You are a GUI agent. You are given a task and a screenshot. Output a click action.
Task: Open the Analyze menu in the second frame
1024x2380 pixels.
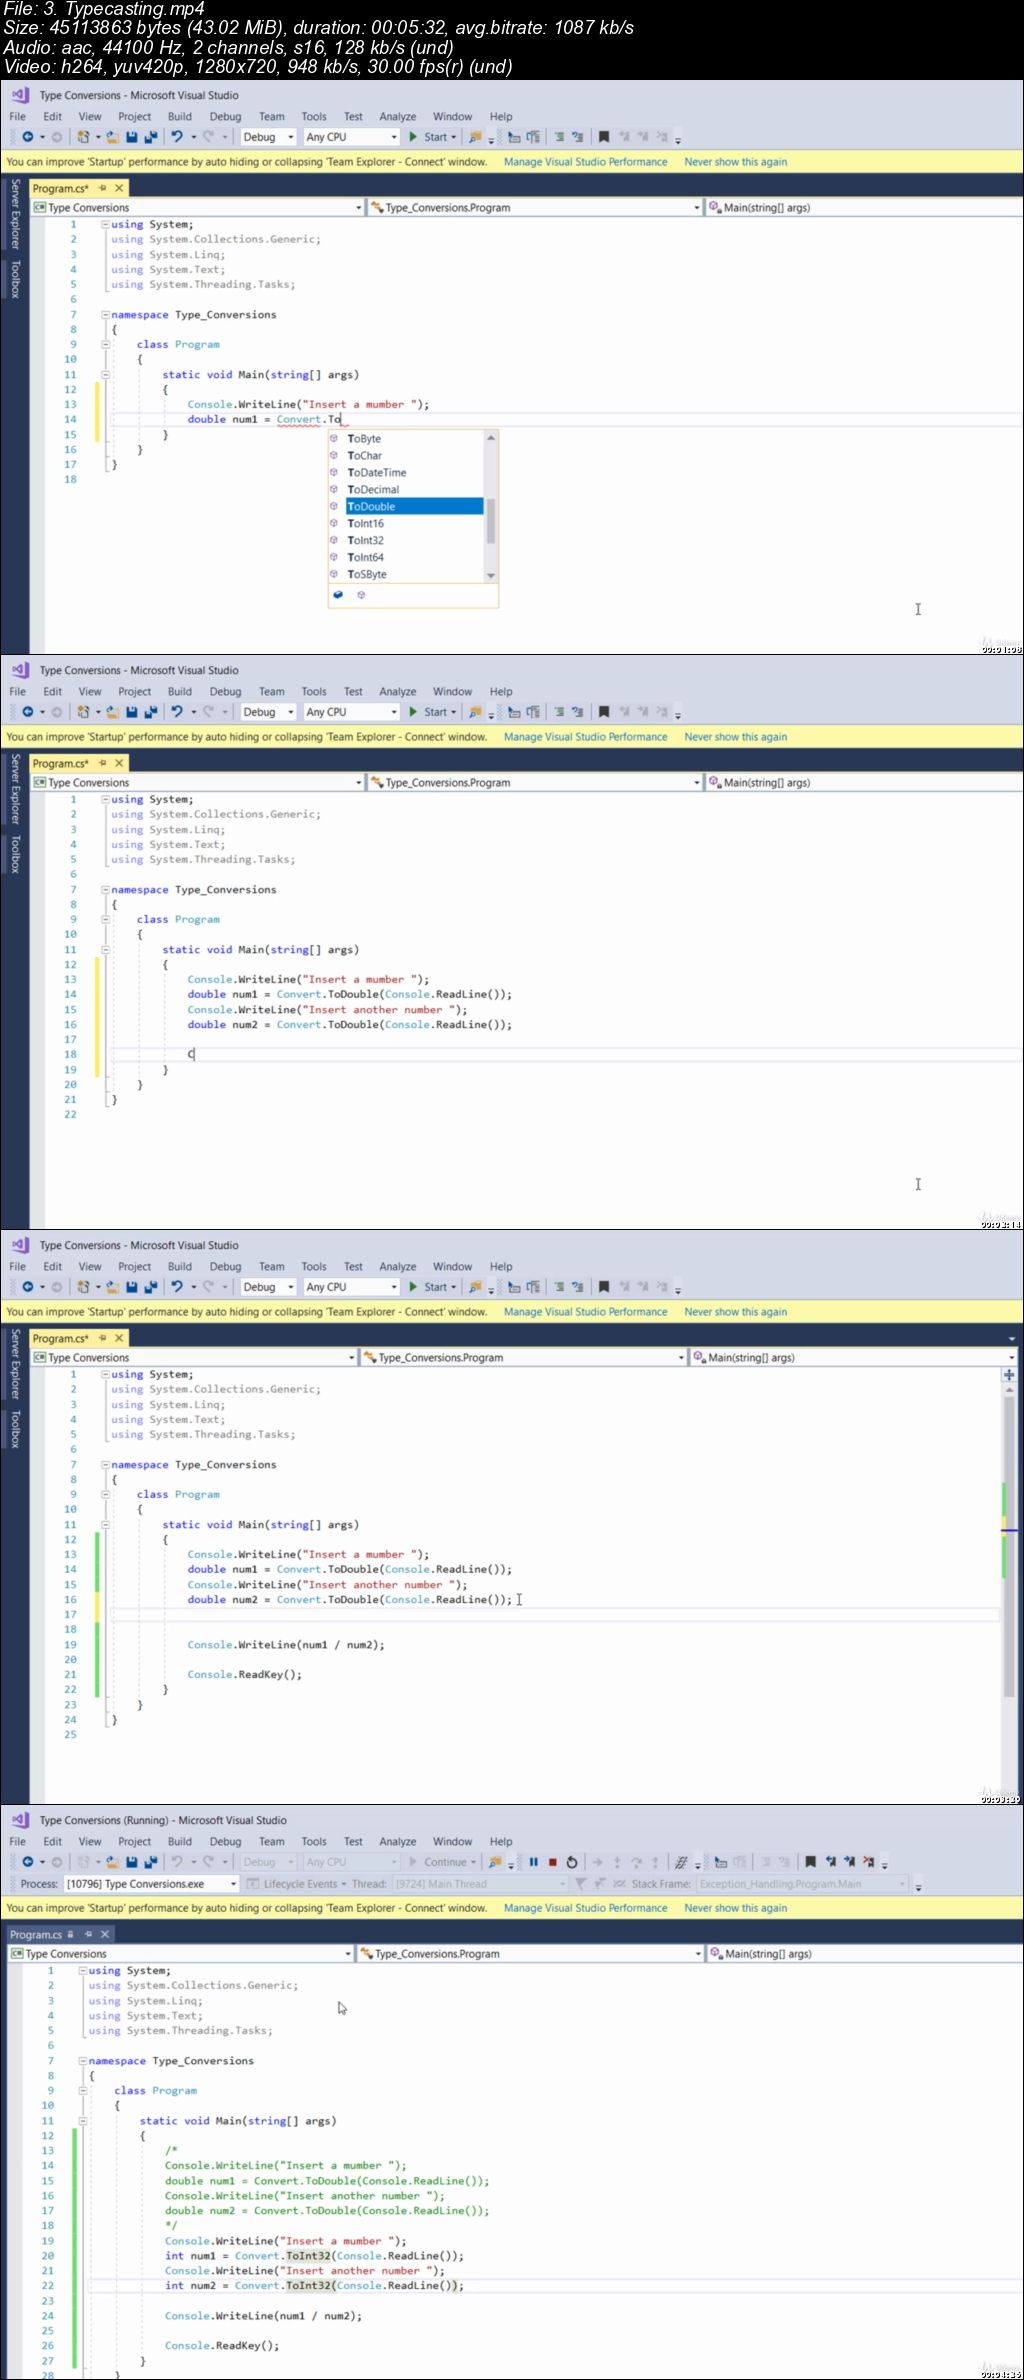click(x=398, y=692)
